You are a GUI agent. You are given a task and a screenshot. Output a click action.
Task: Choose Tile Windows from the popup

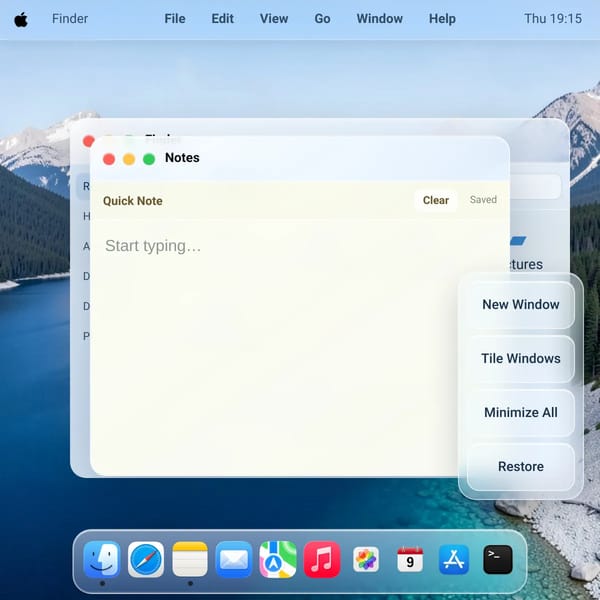click(x=521, y=359)
